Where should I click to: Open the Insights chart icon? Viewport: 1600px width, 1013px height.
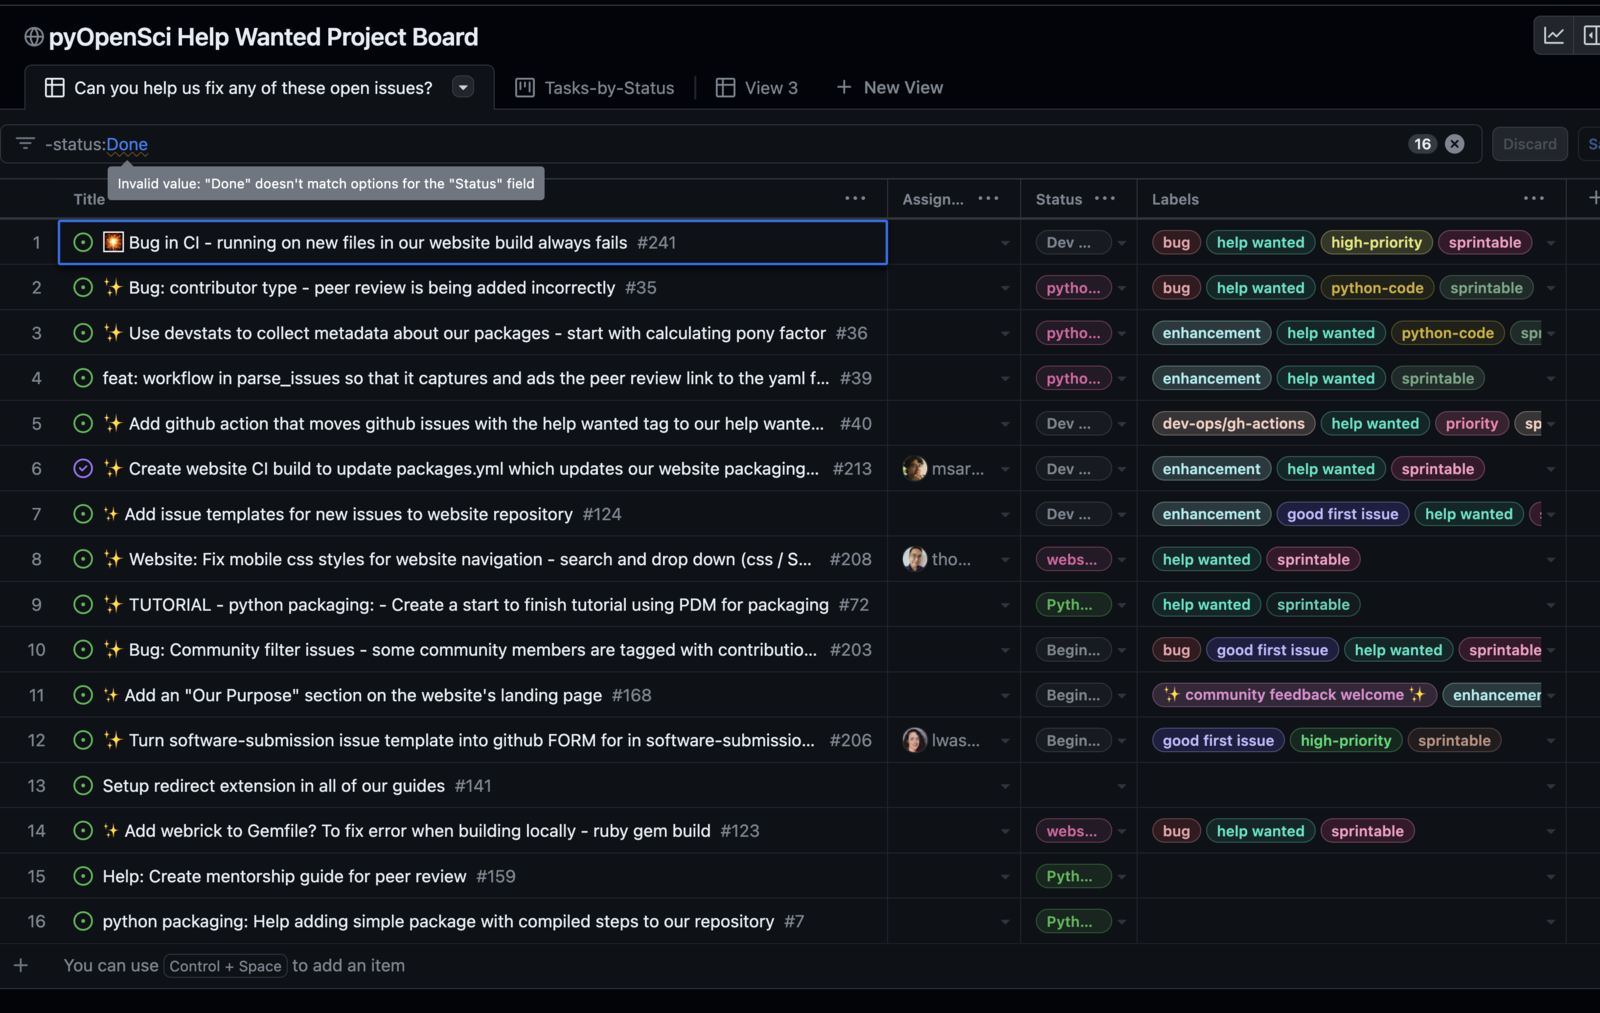(x=1553, y=36)
